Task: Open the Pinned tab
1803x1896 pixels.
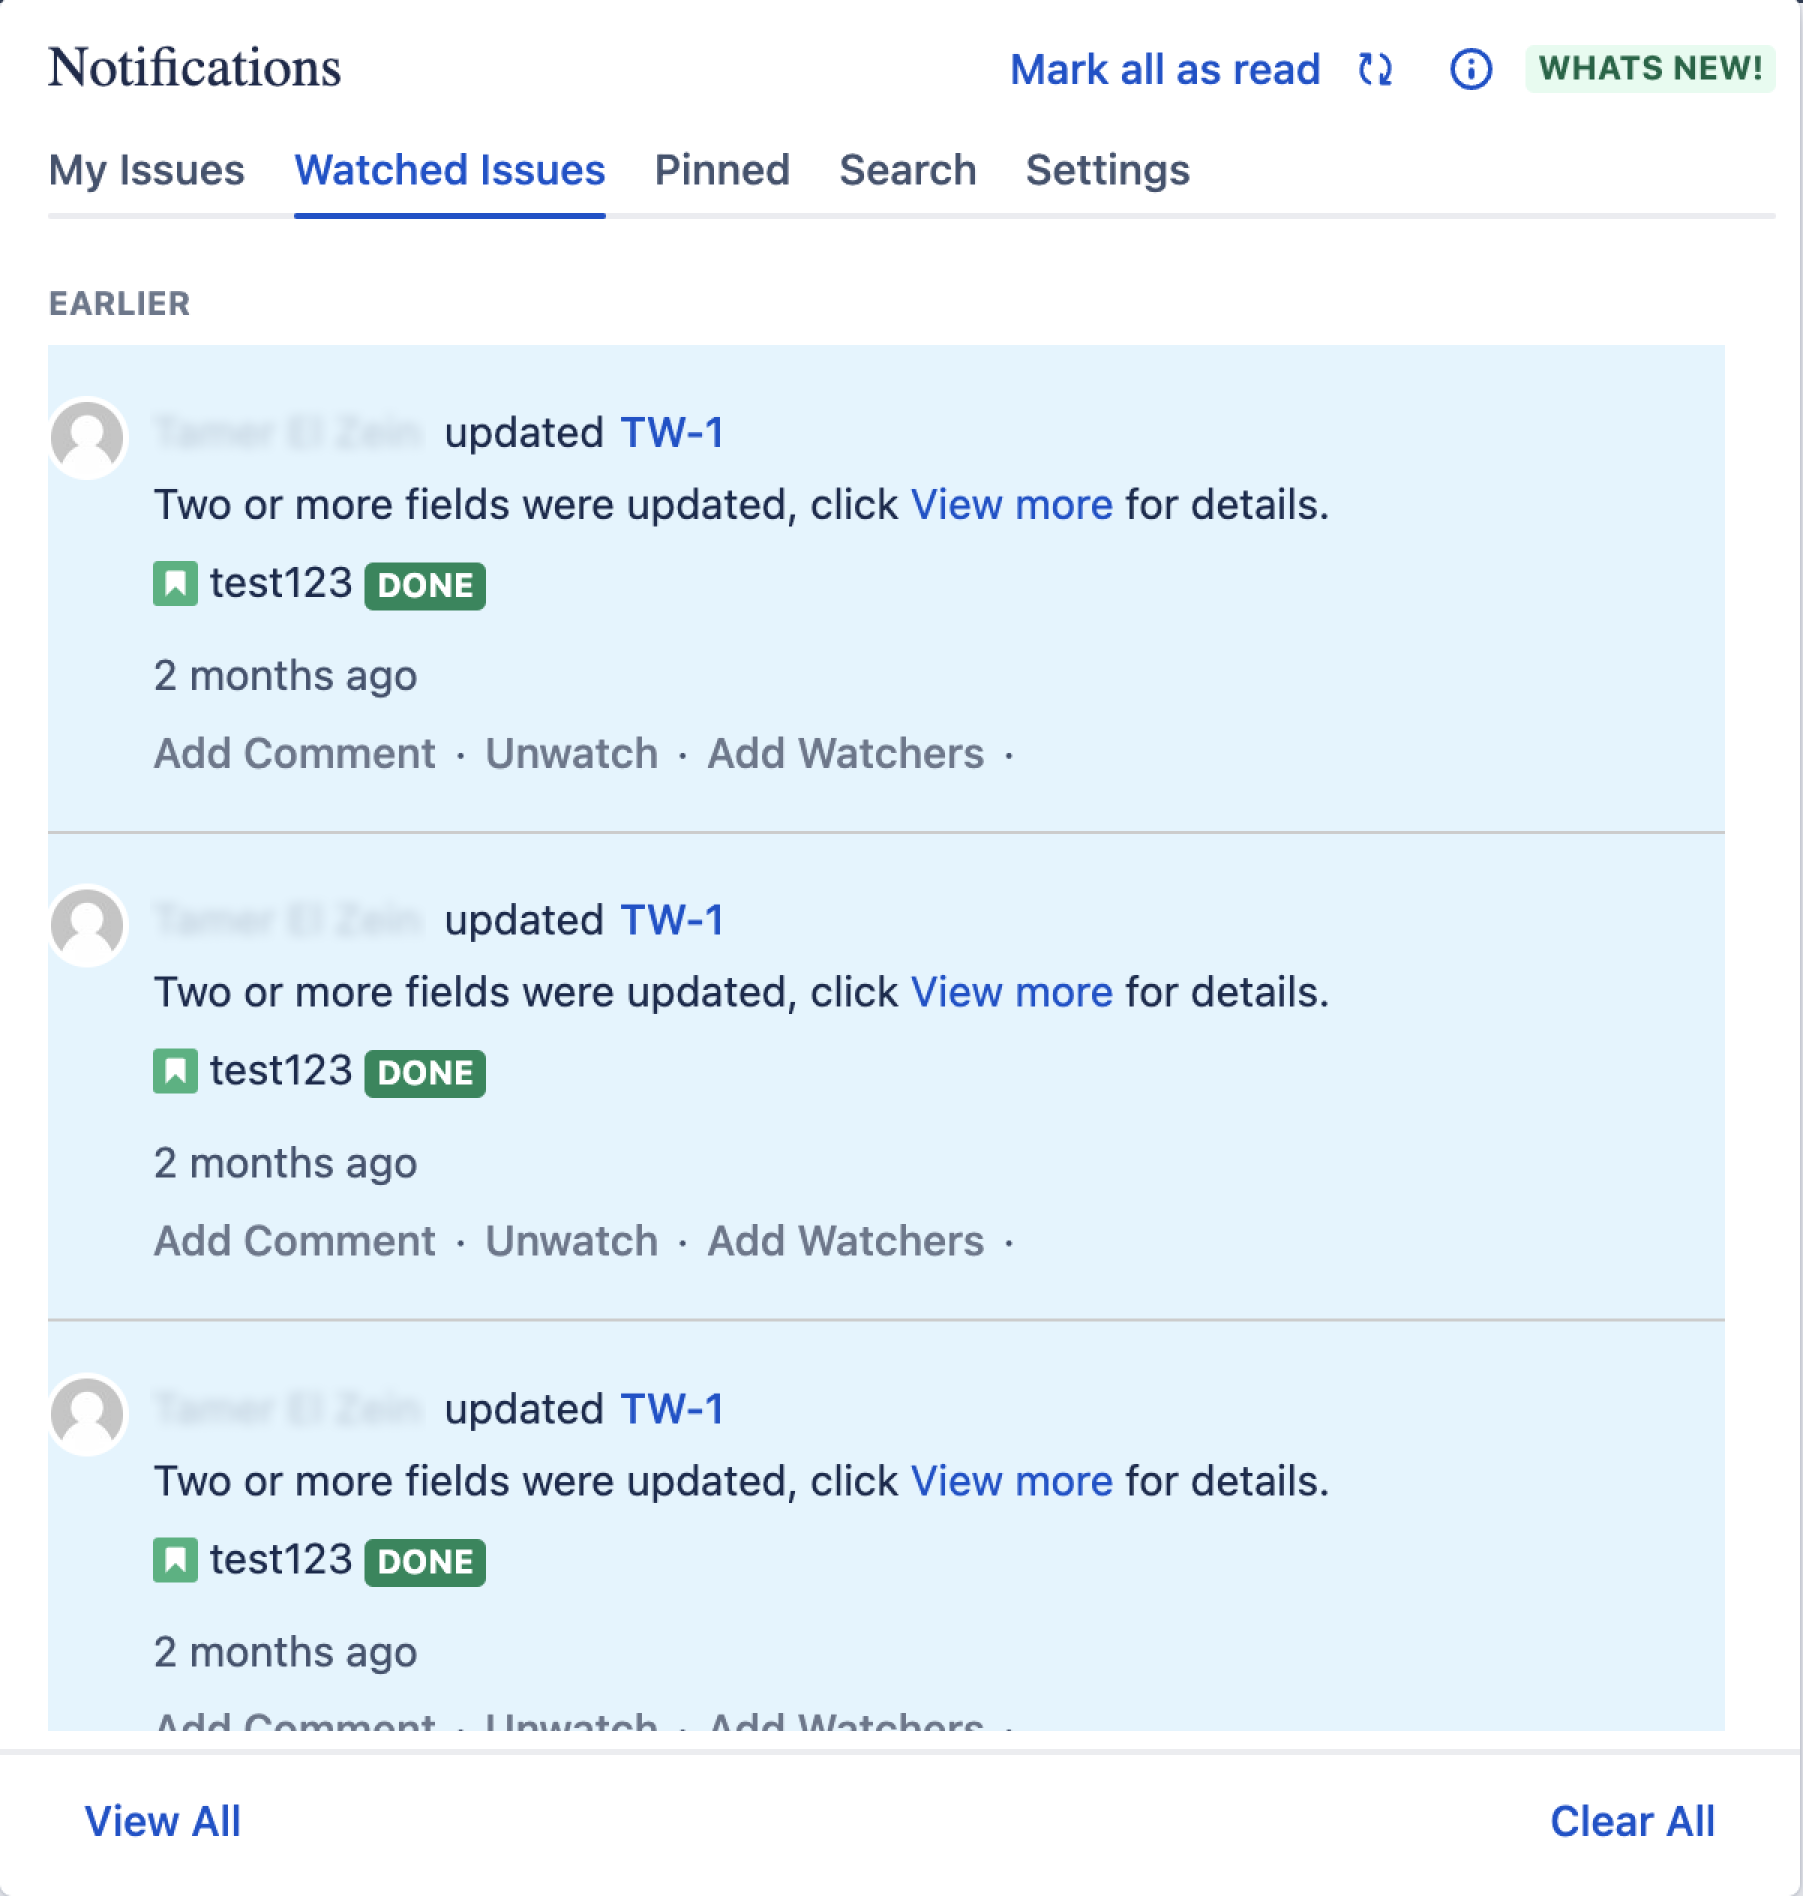Action: 722,170
